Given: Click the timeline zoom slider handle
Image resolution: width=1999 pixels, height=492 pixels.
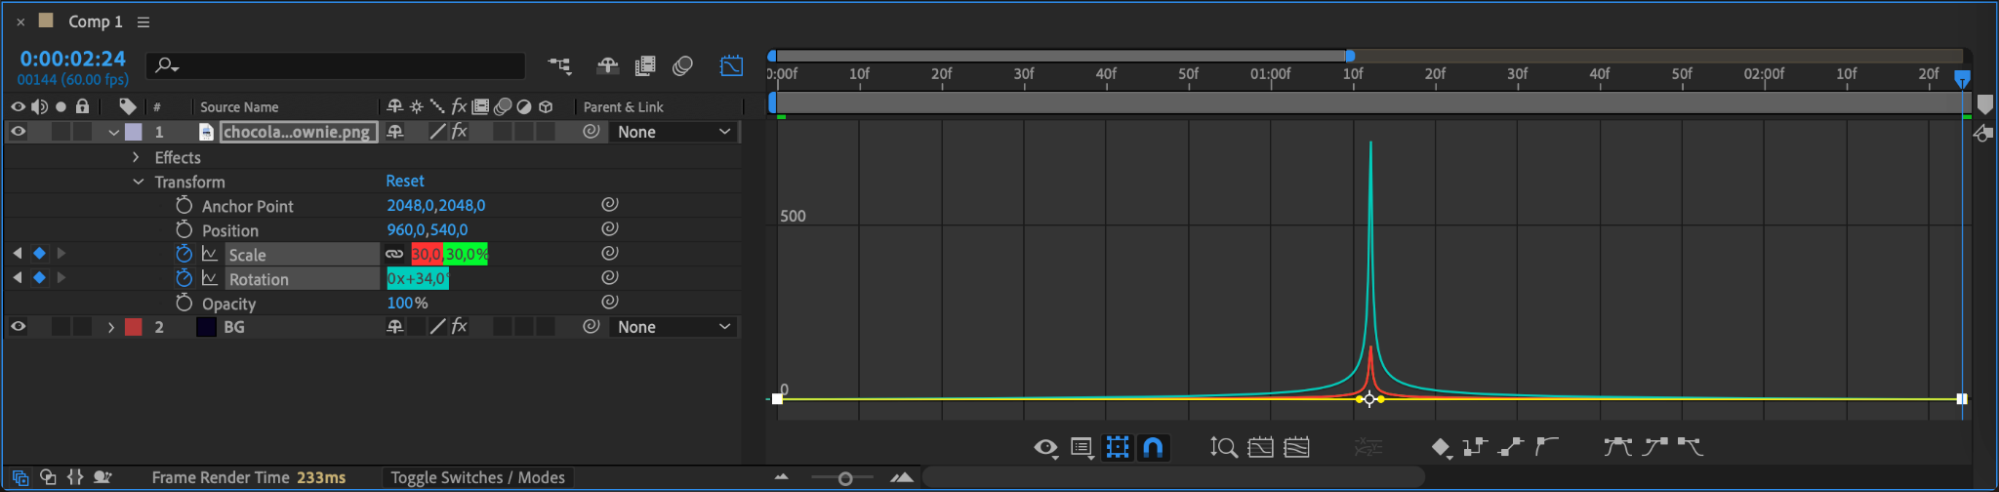Looking at the screenshot, I should (x=845, y=479).
